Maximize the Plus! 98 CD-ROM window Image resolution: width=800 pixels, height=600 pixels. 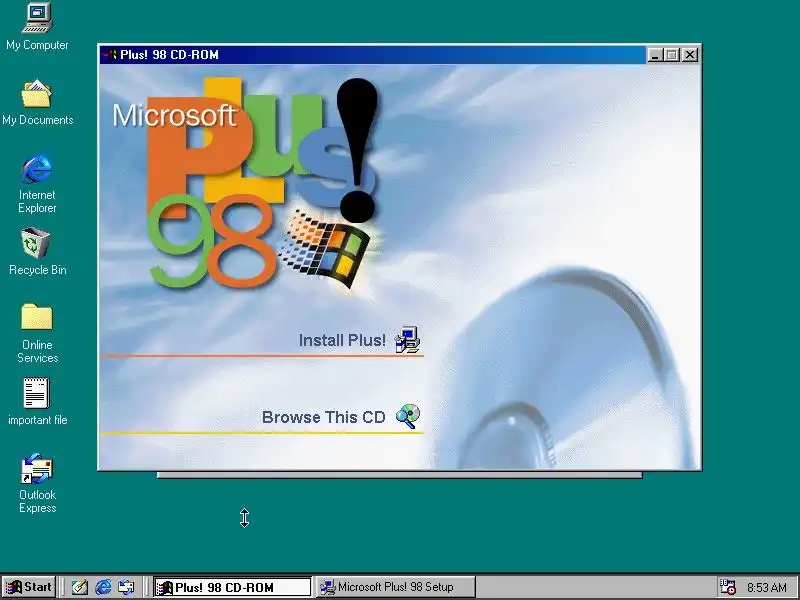click(x=672, y=55)
